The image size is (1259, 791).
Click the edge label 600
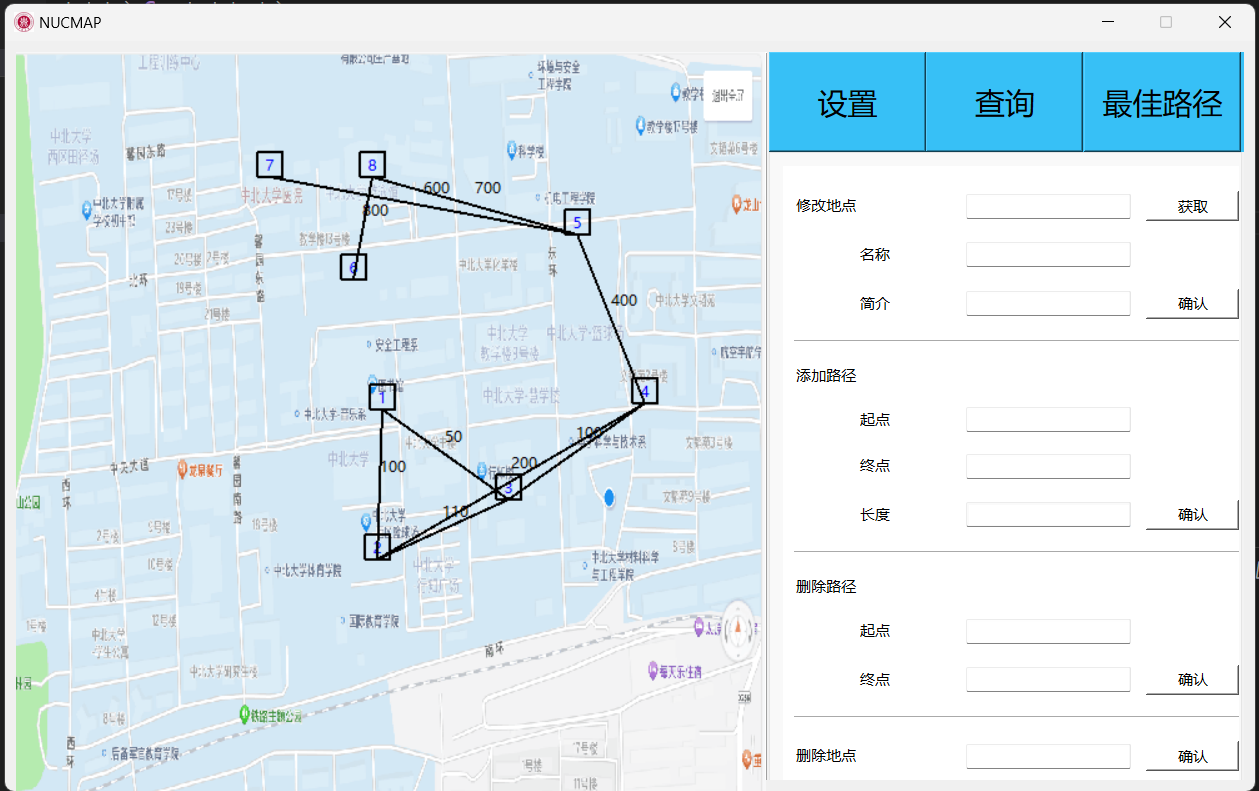[436, 188]
